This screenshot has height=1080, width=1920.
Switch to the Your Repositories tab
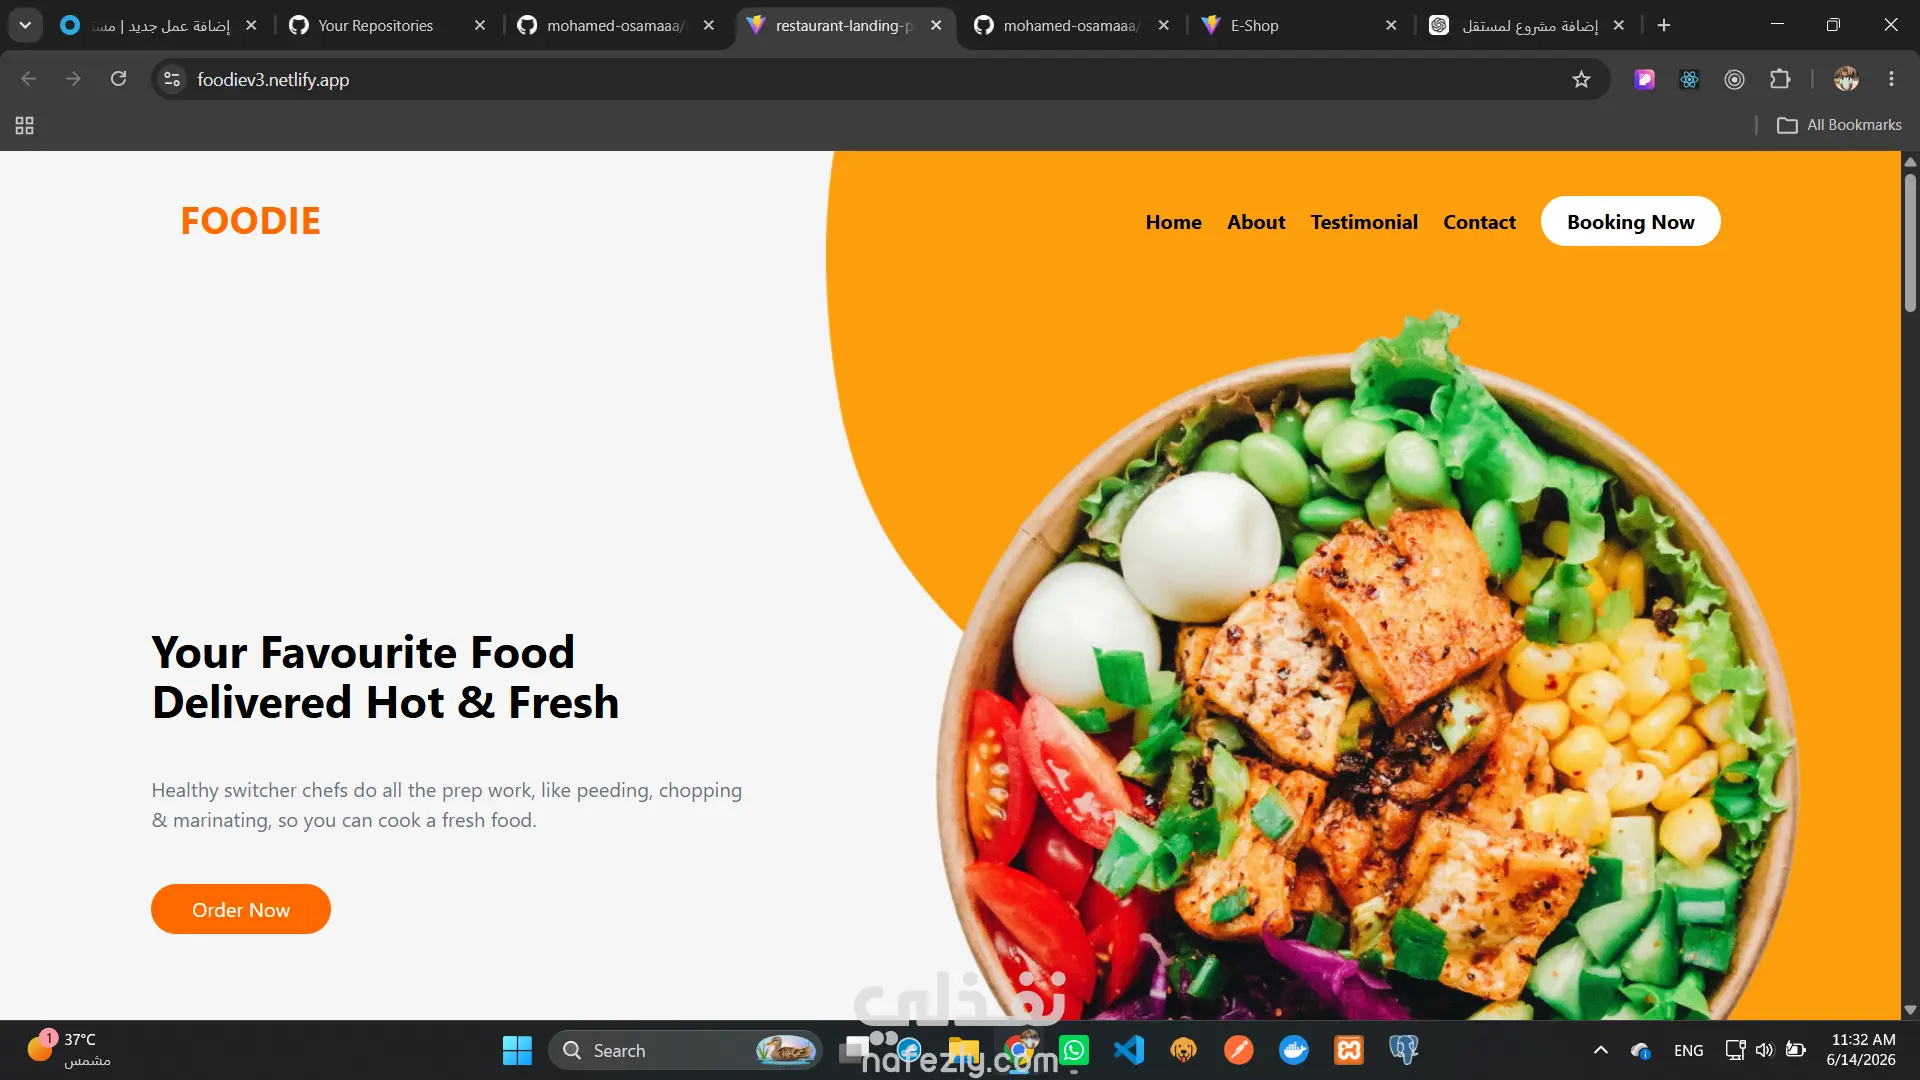pos(375,25)
